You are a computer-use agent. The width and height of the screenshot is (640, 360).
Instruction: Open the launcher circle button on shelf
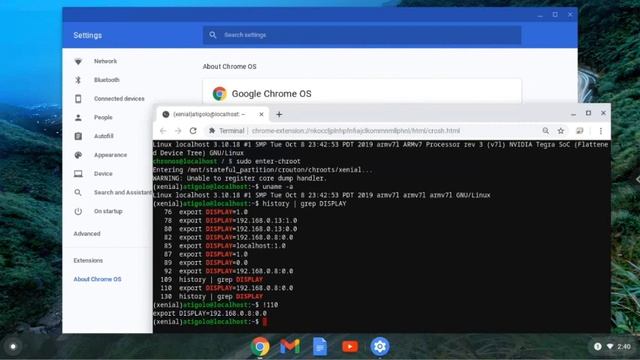click(13, 347)
